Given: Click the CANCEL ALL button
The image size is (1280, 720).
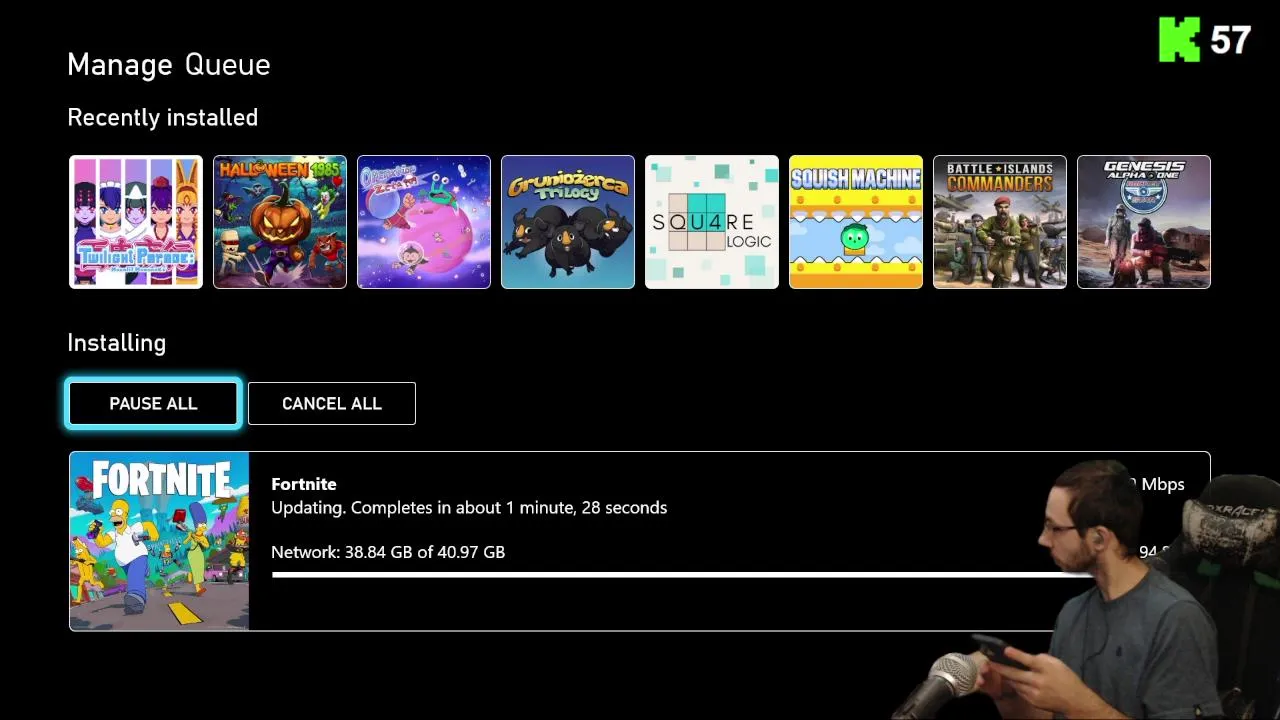Looking at the screenshot, I should click(x=332, y=403).
